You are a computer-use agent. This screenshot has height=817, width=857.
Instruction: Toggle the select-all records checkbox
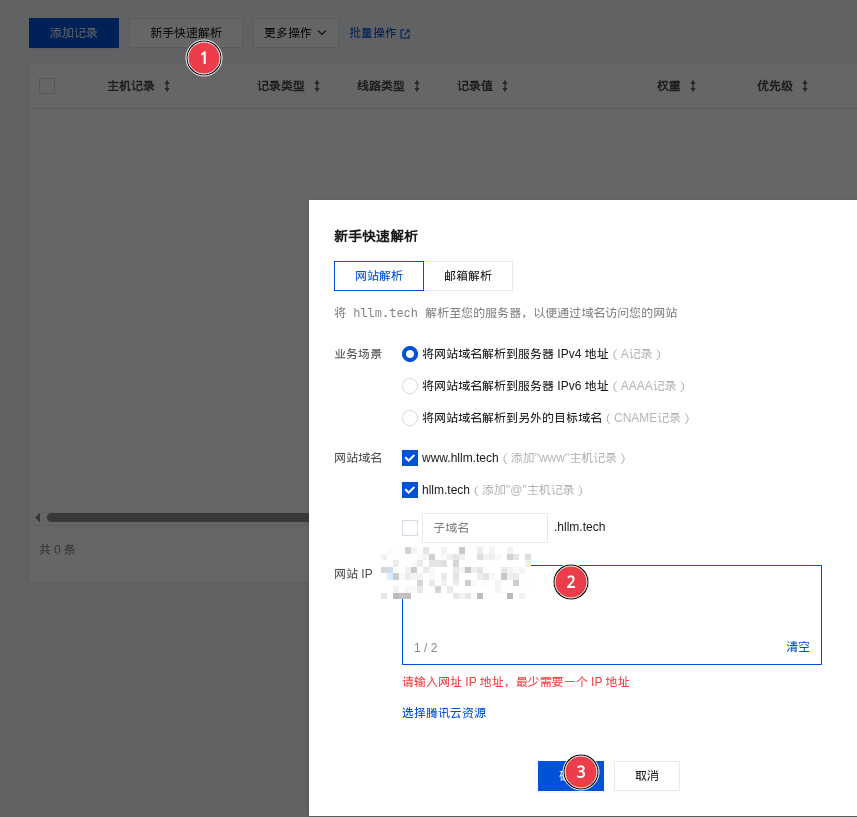pos(47,86)
